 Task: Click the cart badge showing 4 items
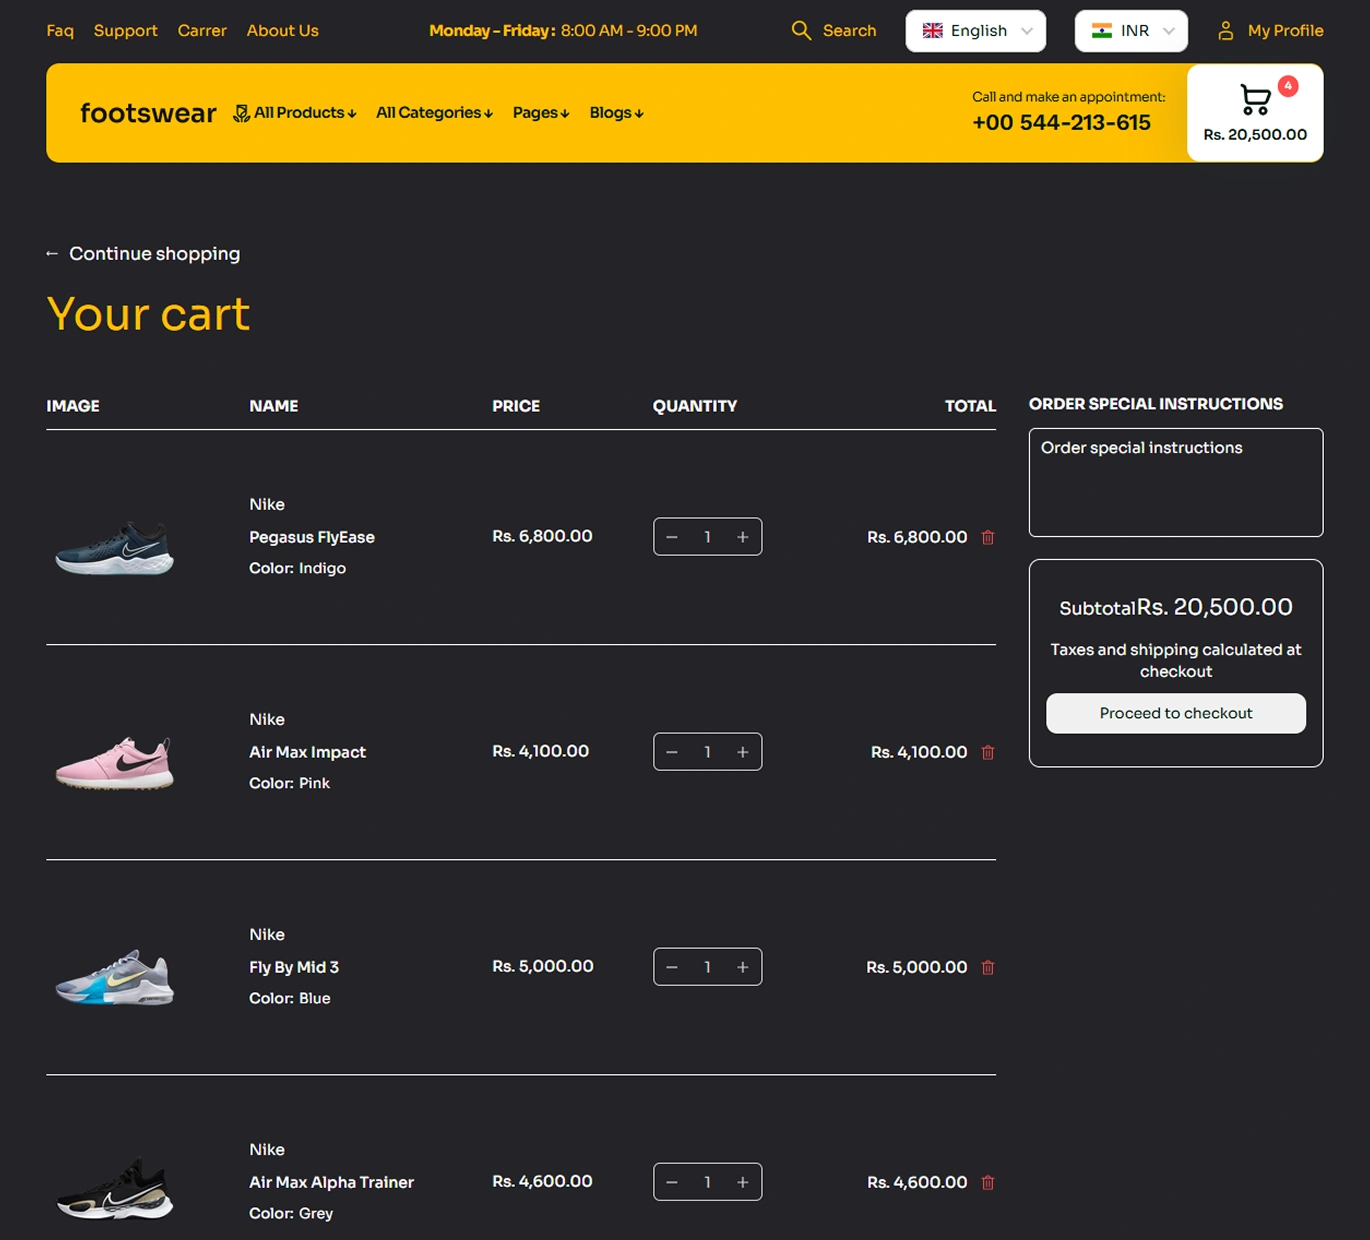1288,86
